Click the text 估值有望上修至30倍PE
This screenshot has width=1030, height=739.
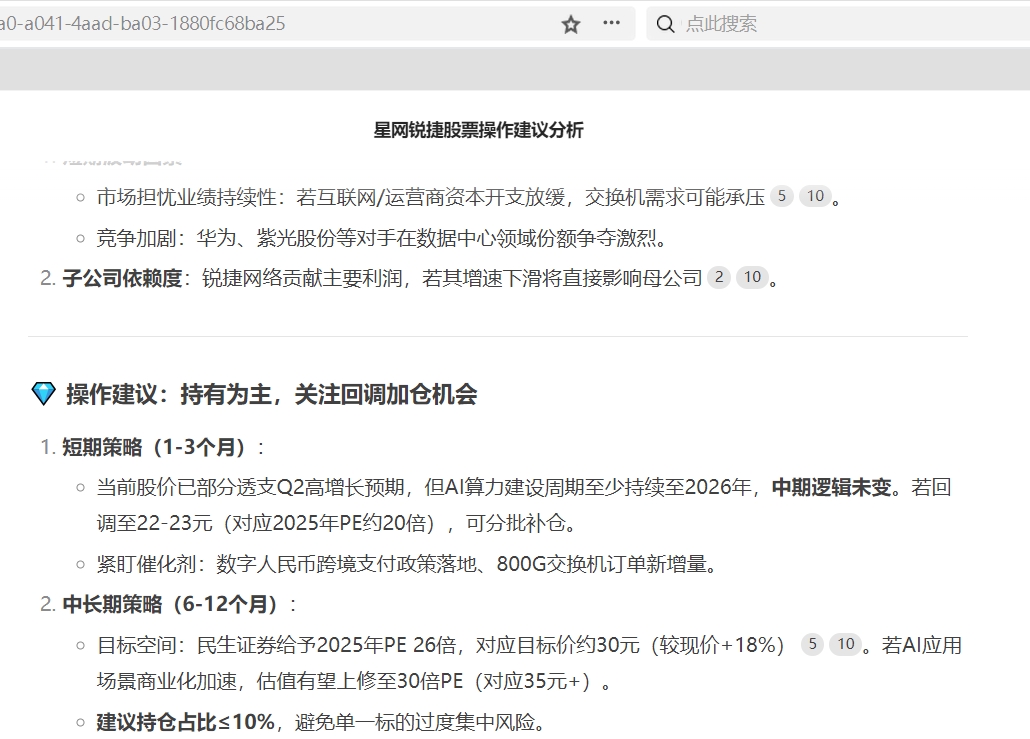(x=360, y=681)
